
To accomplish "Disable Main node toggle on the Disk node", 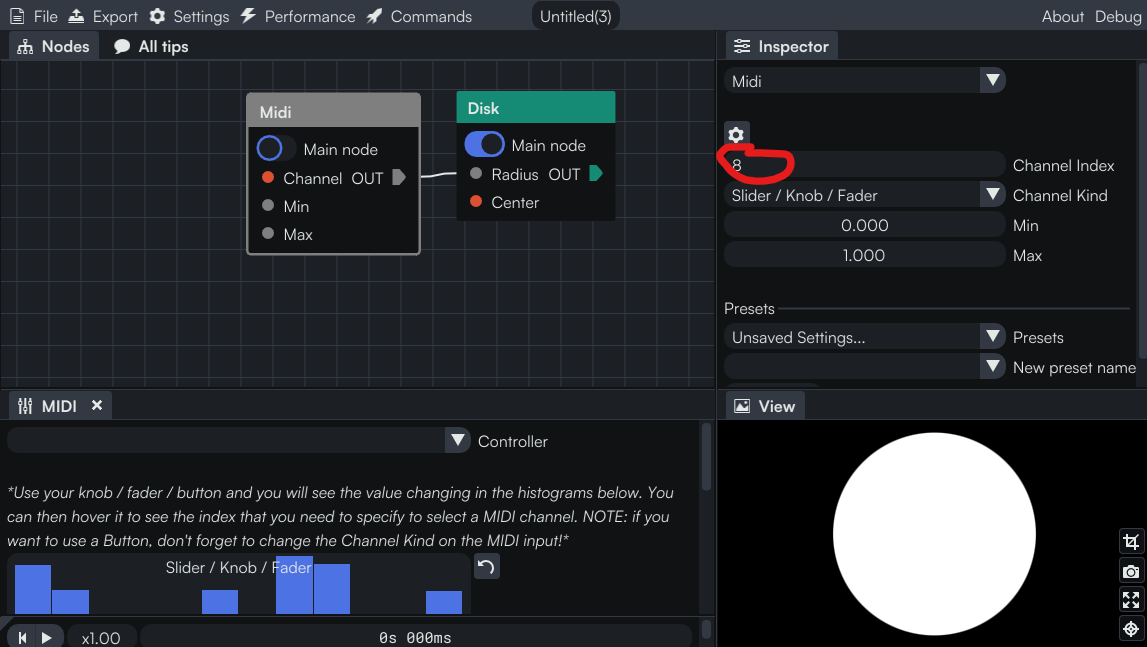I will click(484, 145).
